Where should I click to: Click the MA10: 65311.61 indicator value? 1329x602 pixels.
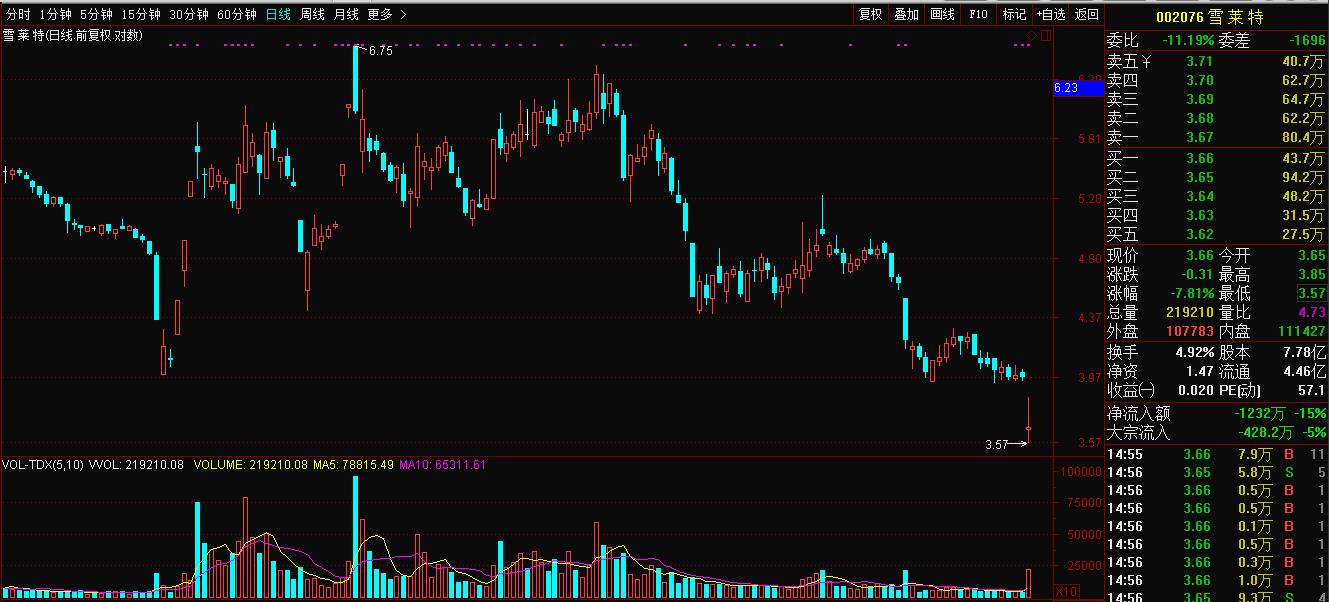[x=443, y=464]
